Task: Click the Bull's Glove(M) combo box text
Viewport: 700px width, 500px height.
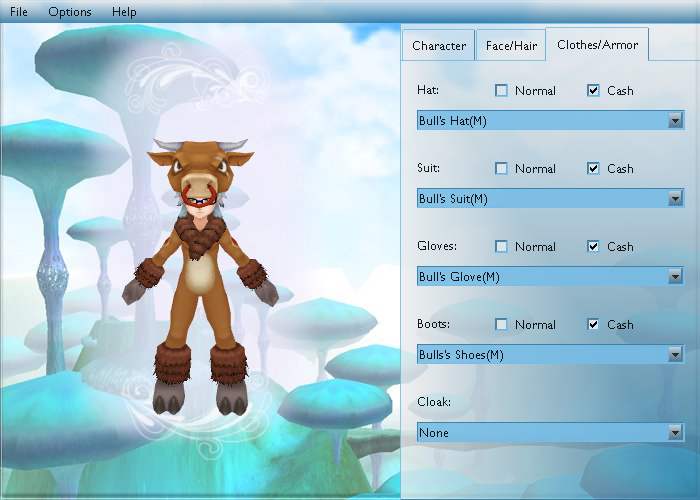Action: click(459, 277)
